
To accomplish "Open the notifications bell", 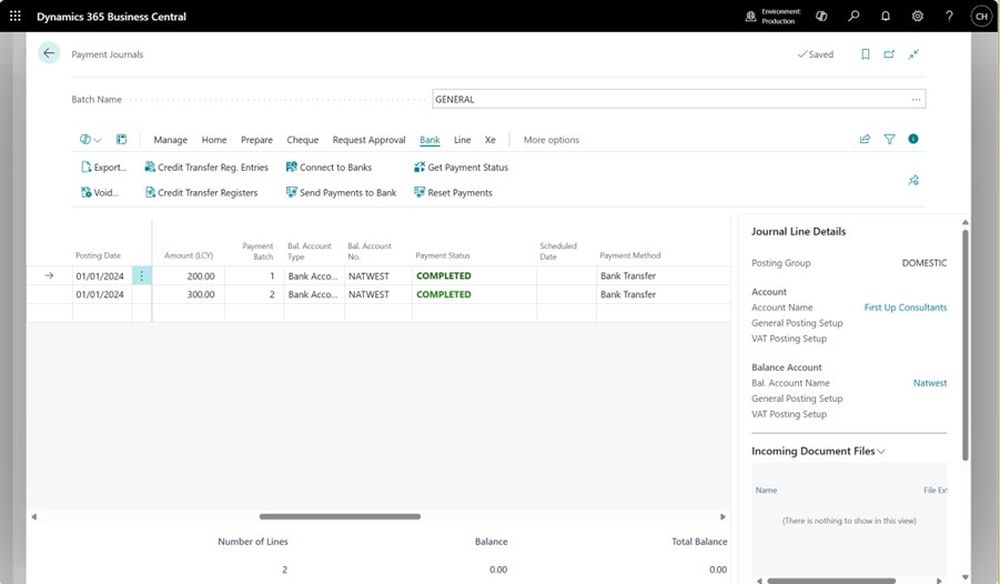I will pyautogui.click(x=885, y=16).
